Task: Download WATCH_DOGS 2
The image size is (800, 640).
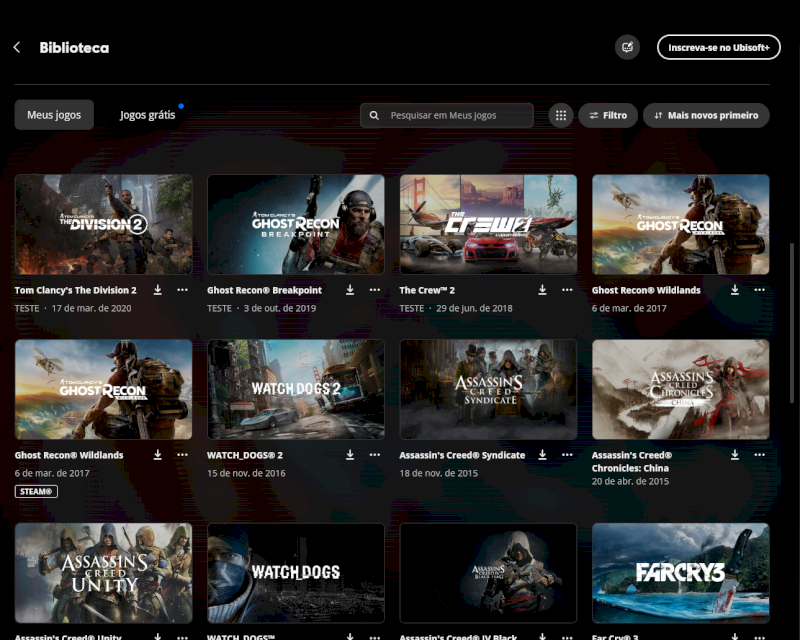Action: coord(350,455)
